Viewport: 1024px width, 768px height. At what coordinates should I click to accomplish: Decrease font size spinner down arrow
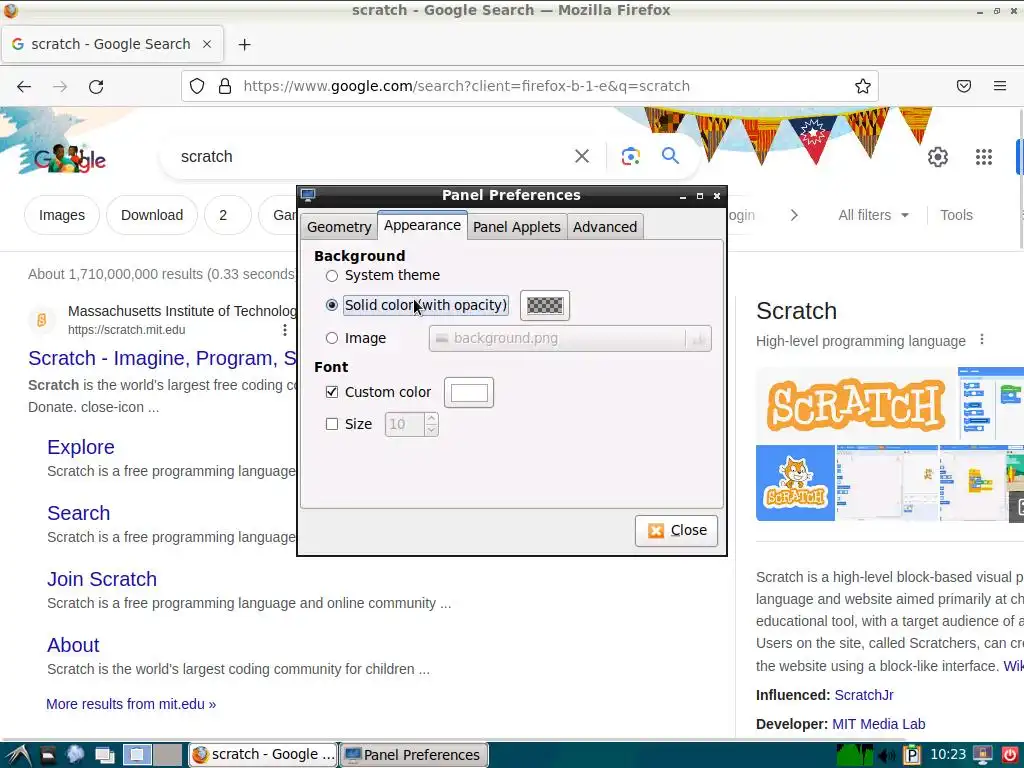point(431,430)
